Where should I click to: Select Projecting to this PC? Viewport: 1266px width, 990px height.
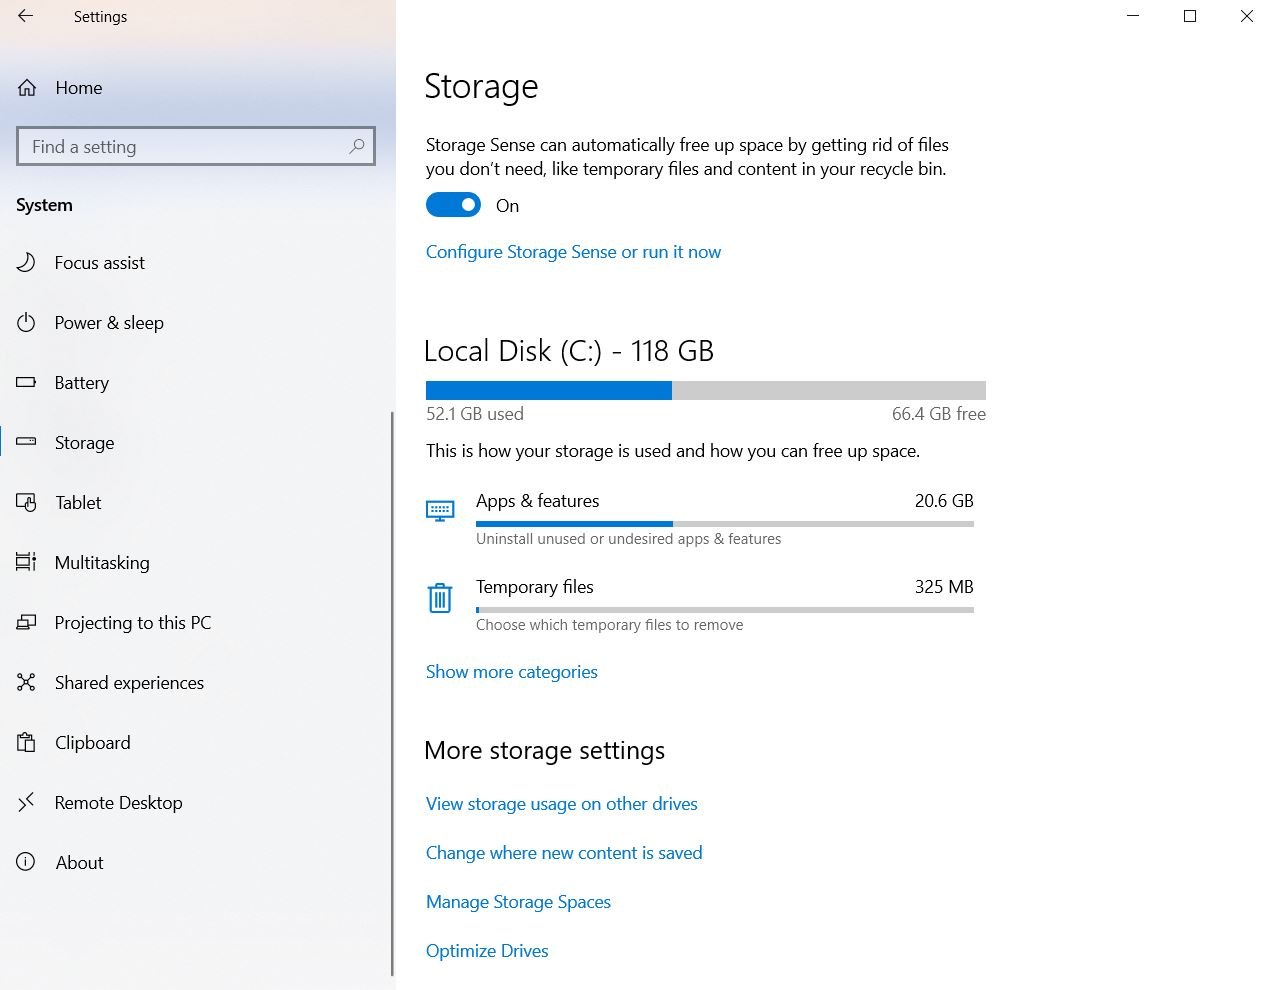click(x=132, y=623)
